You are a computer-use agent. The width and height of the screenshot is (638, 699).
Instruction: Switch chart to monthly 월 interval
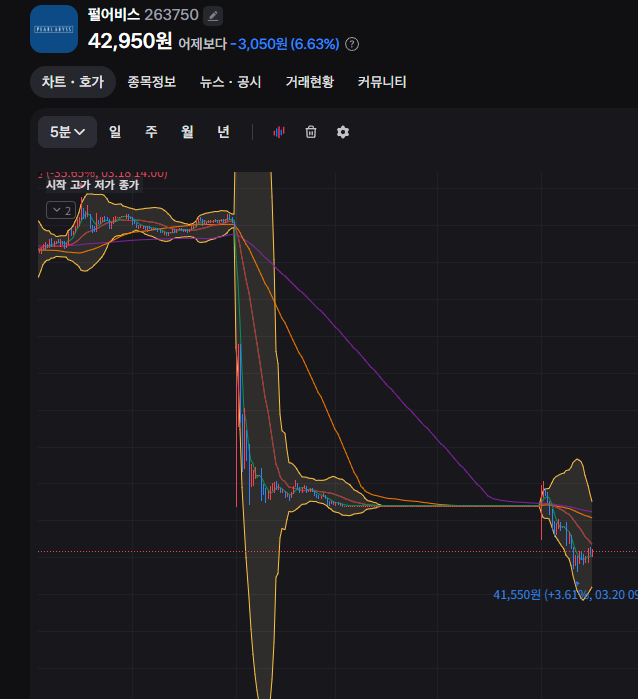pyautogui.click(x=187, y=132)
